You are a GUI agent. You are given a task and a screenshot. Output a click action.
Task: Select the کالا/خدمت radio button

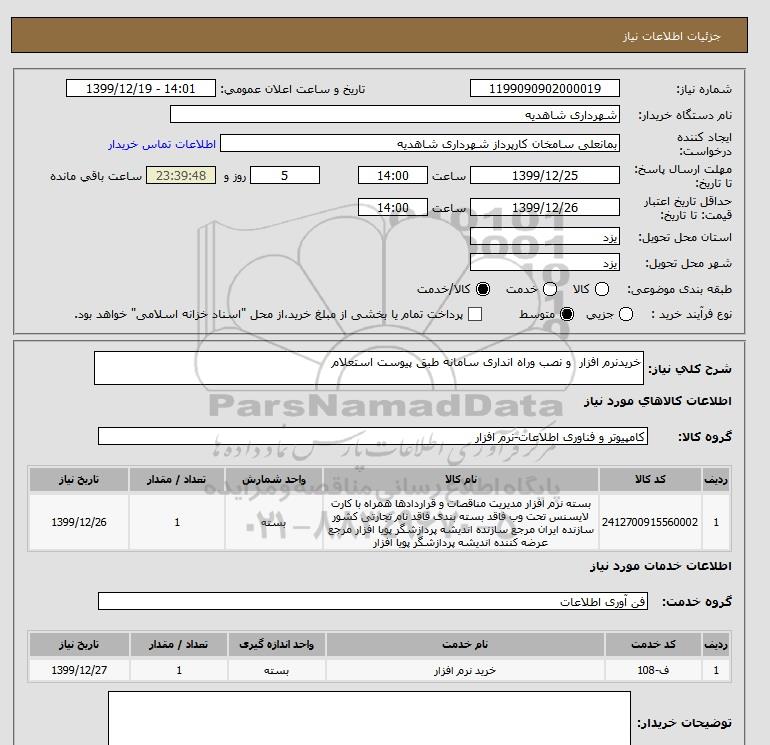(x=483, y=289)
